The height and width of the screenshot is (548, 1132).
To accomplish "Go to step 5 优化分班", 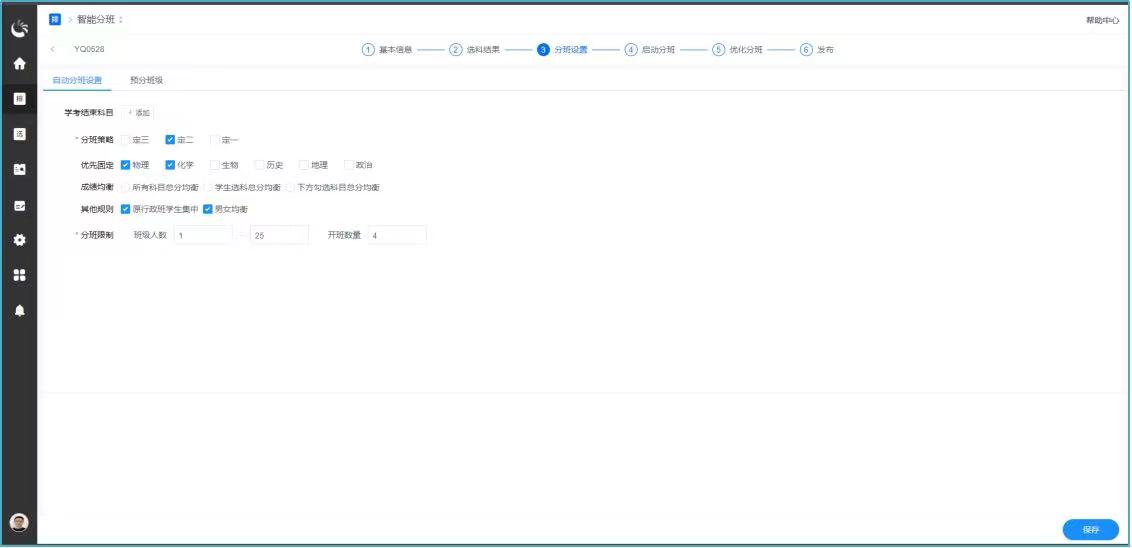I will coord(737,50).
